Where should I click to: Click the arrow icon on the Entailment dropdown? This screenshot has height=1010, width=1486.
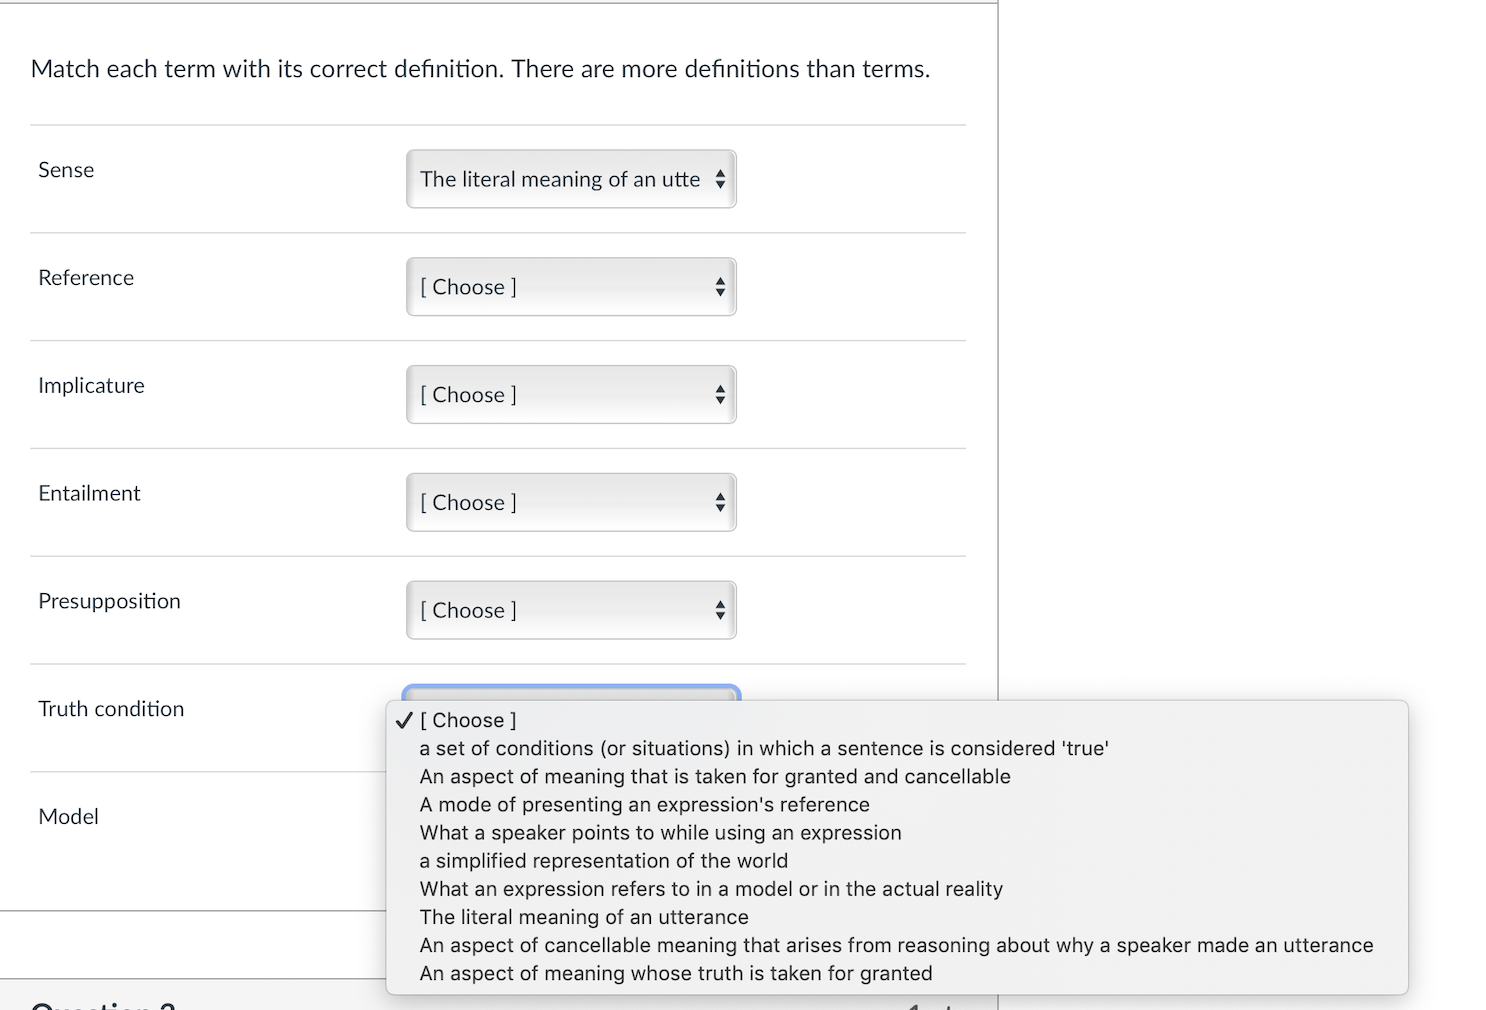pyautogui.click(x=720, y=502)
